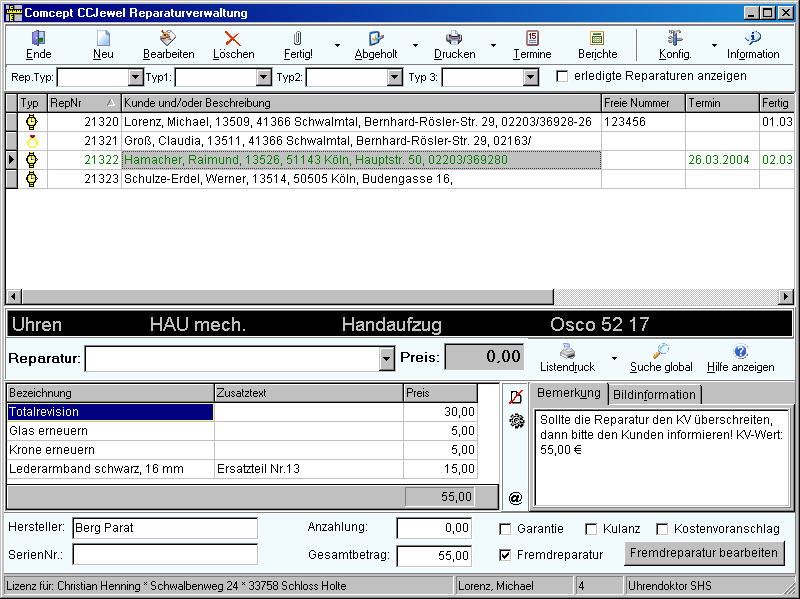Click the Bearbeiten edit icon

click(168, 38)
